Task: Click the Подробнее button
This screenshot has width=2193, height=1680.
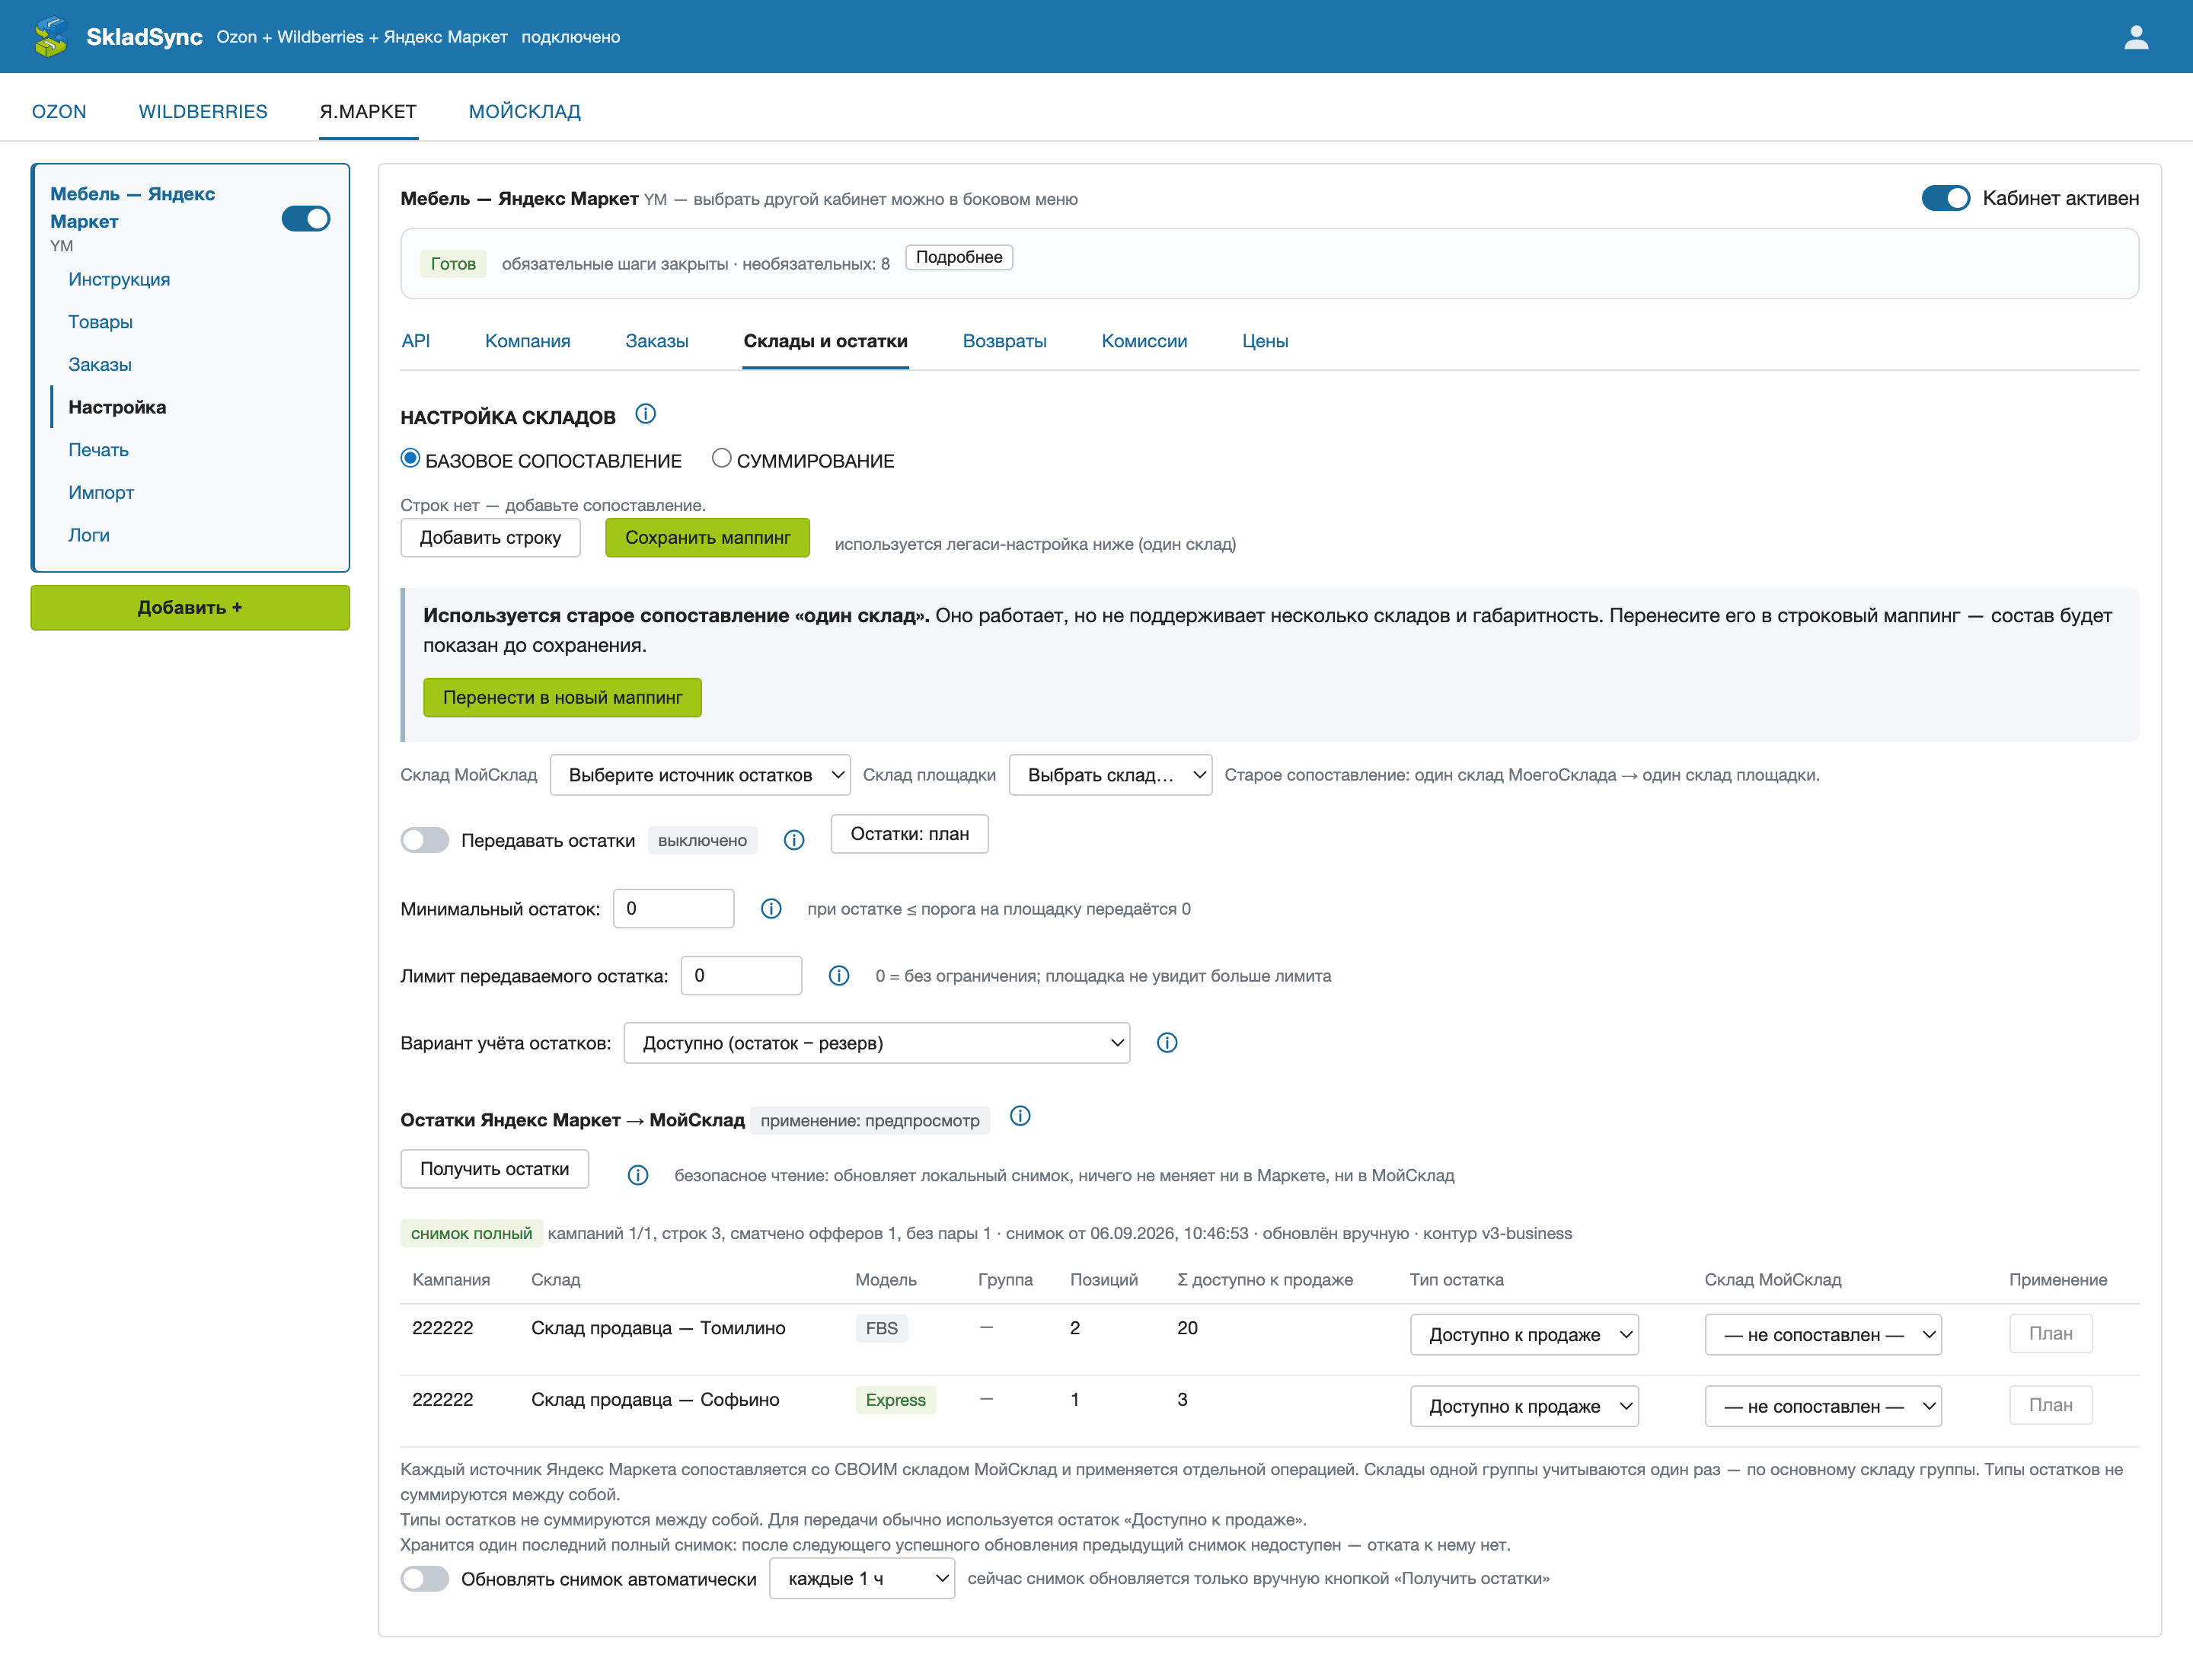Action: [959, 257]
